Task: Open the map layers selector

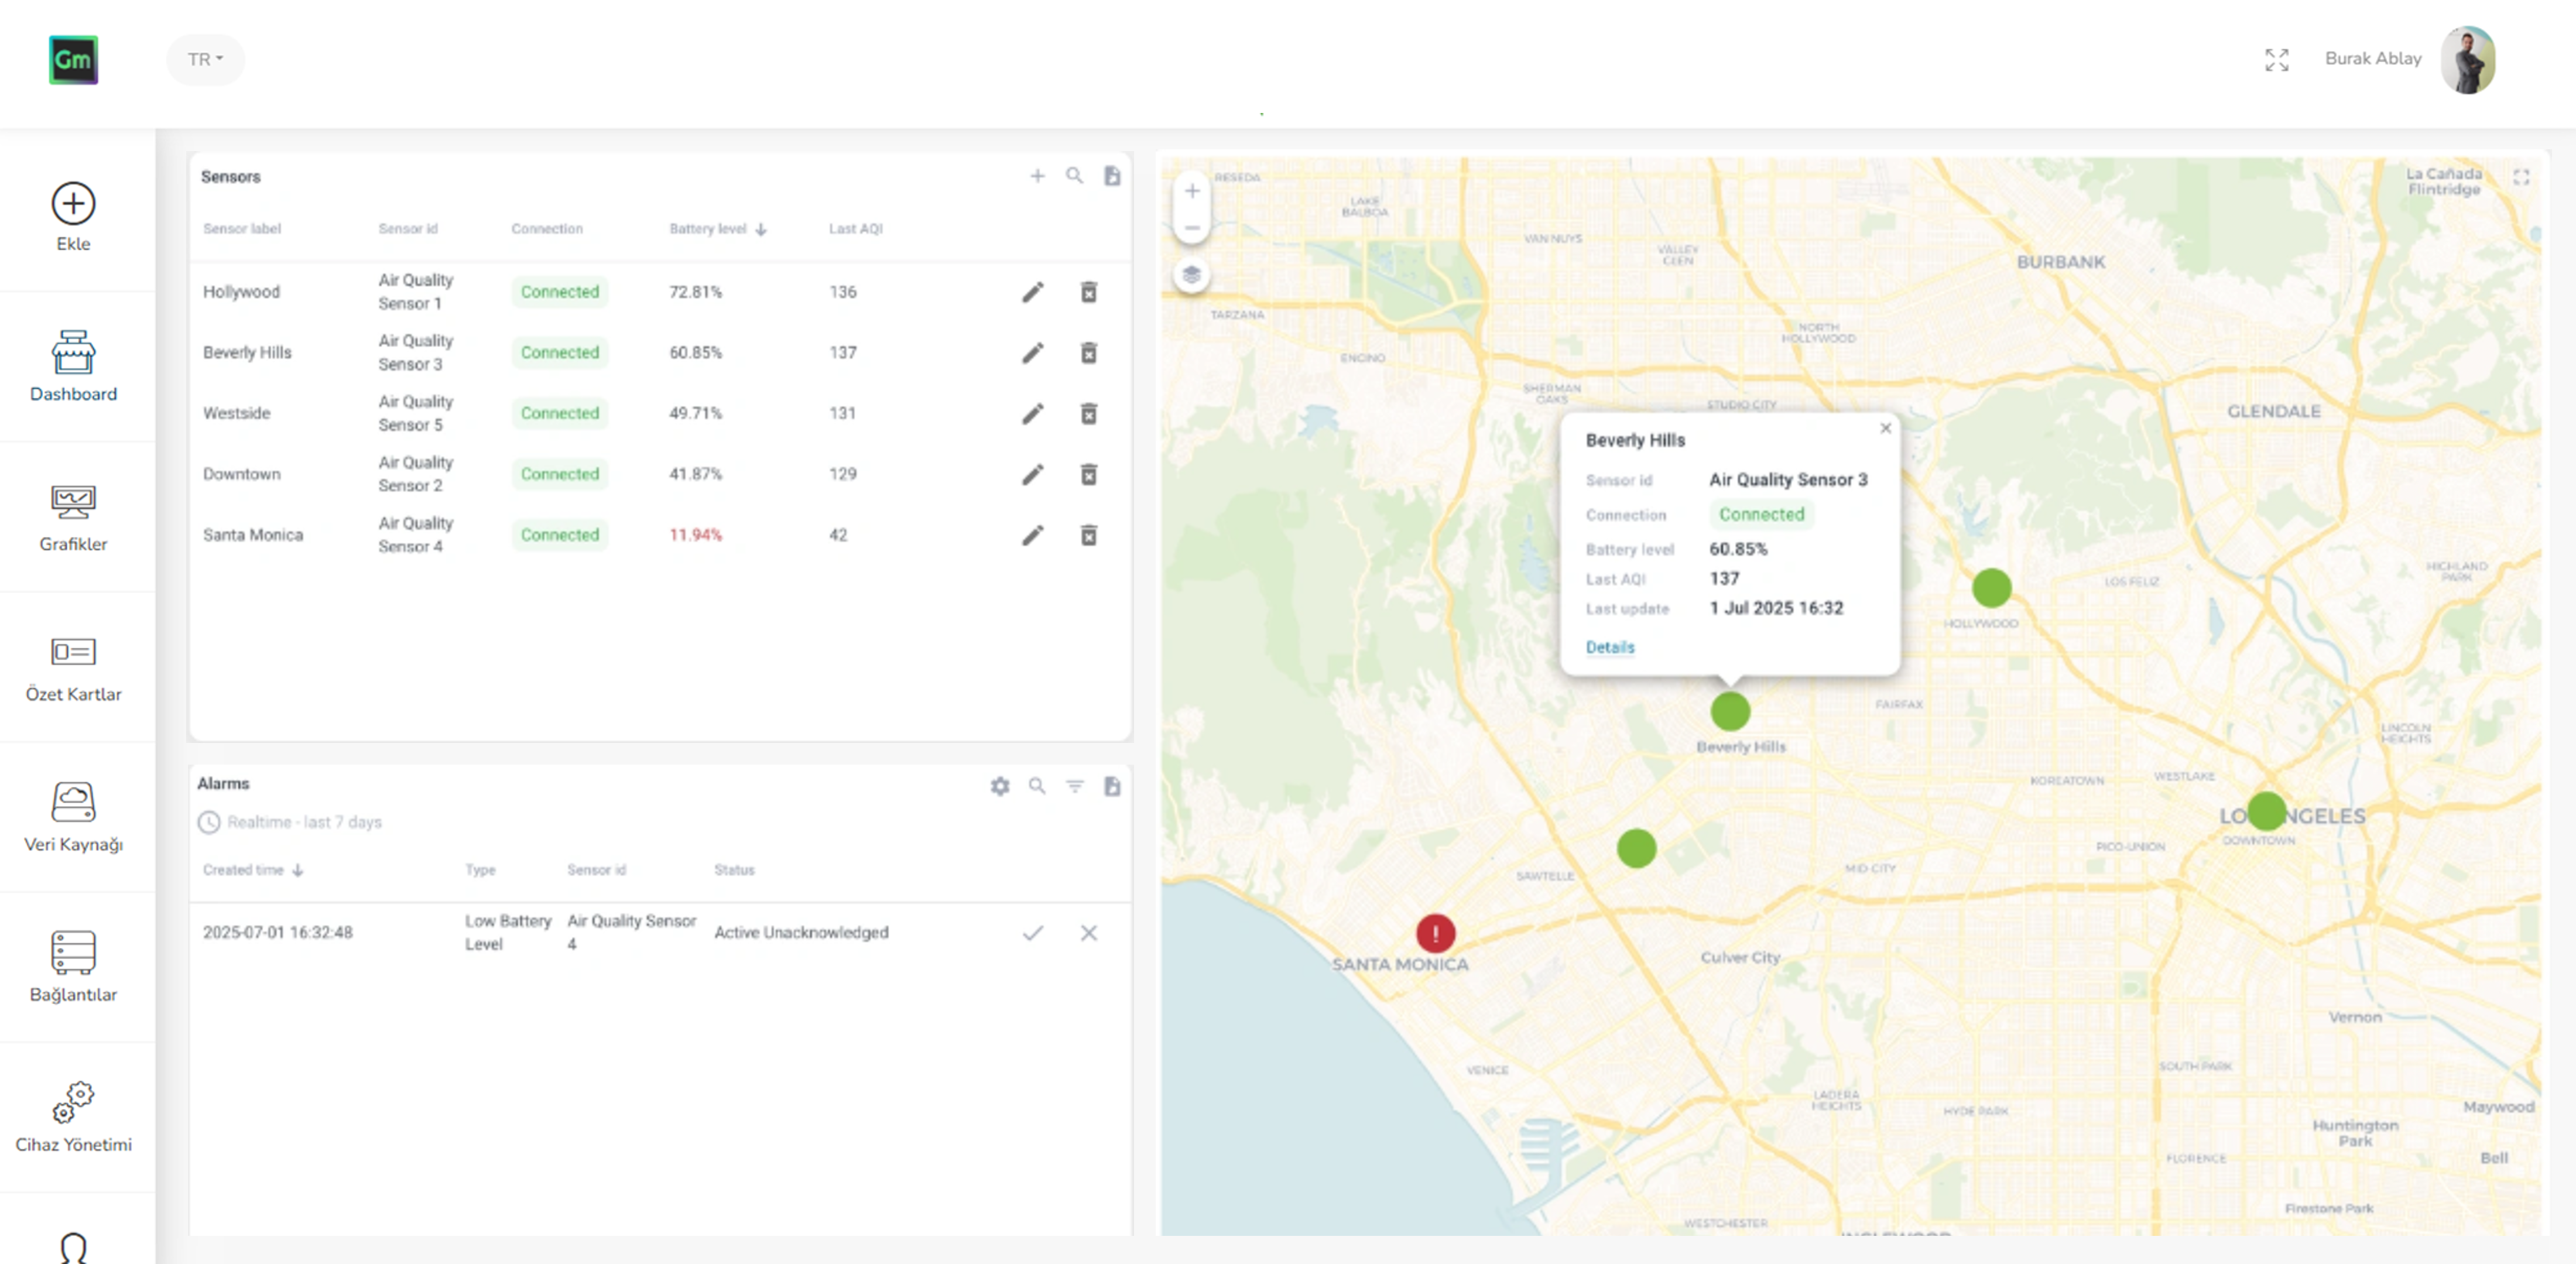Action: tap(1191, 274)
